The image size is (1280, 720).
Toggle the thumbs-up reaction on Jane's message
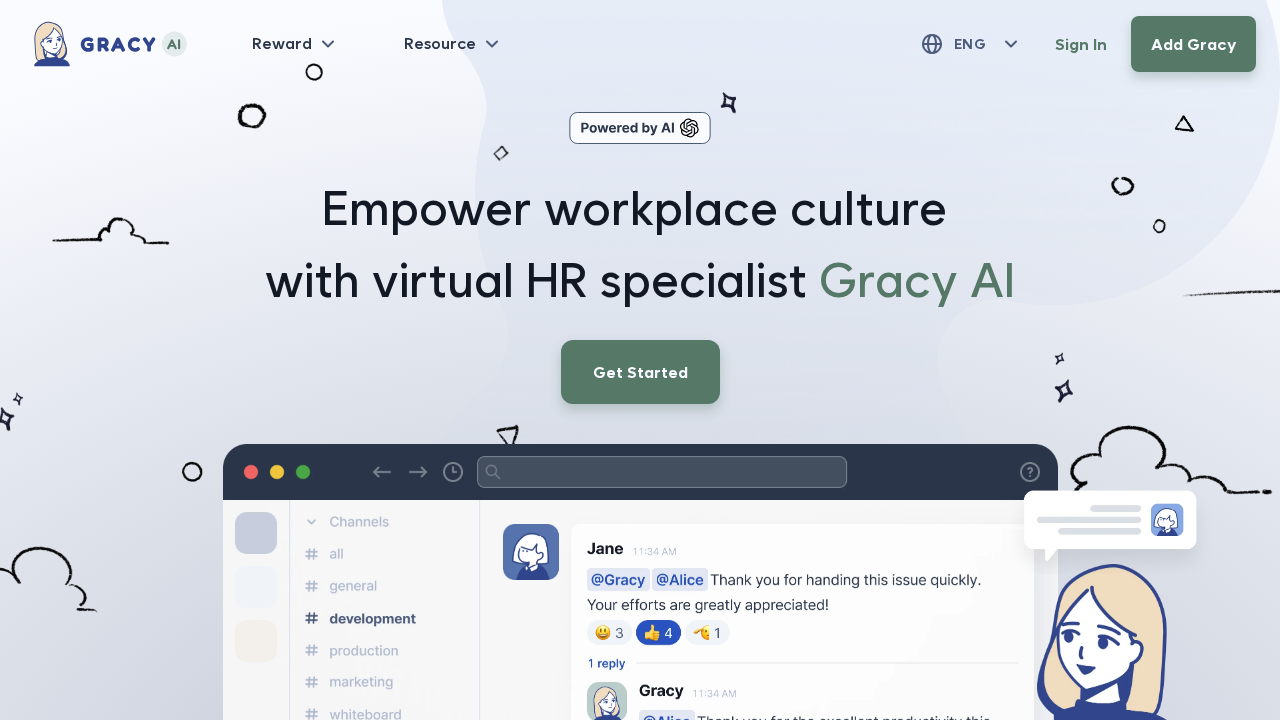658,632
